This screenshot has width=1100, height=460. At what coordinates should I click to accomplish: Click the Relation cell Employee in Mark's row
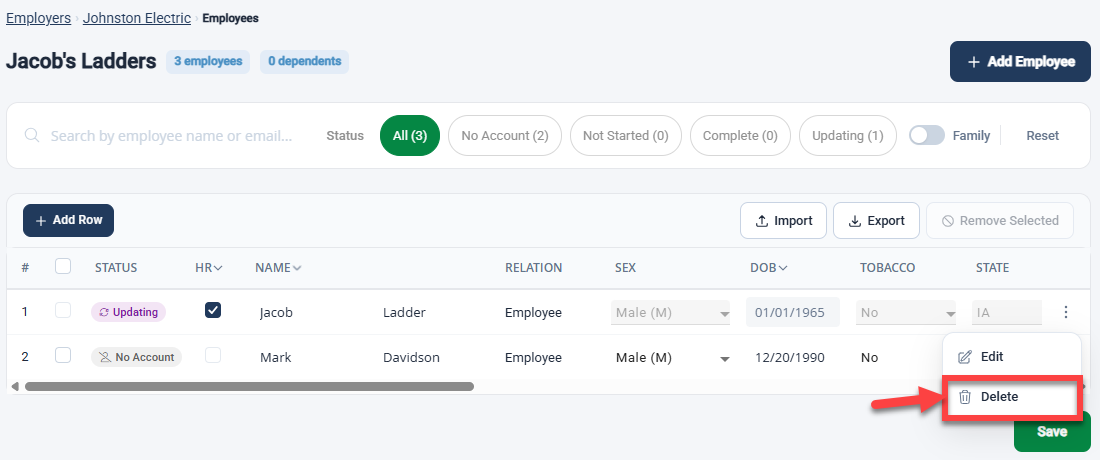point(533,358)
